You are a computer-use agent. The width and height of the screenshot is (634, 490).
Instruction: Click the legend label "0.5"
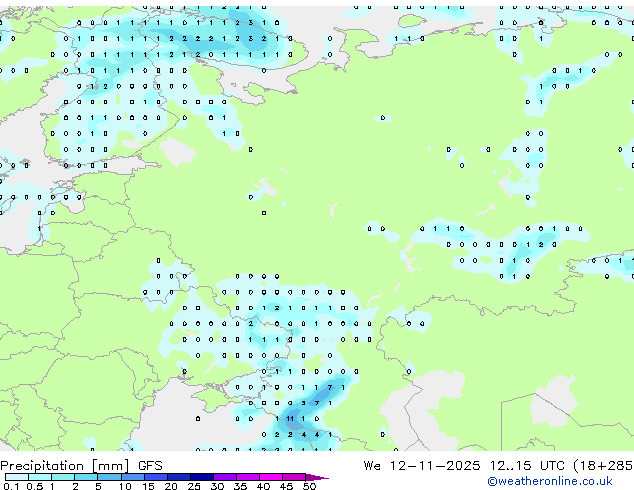[x=34, y=486]
